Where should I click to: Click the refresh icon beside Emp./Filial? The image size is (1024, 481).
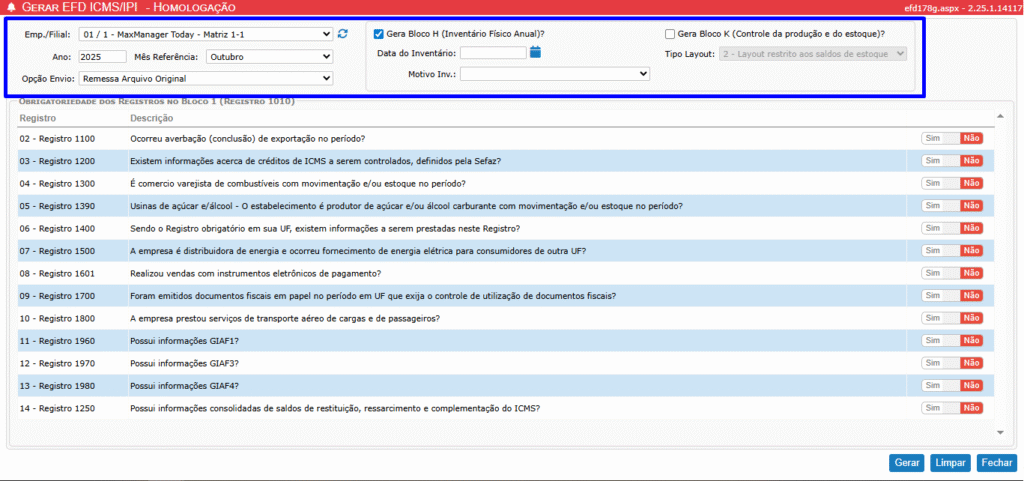pos(343,34)
